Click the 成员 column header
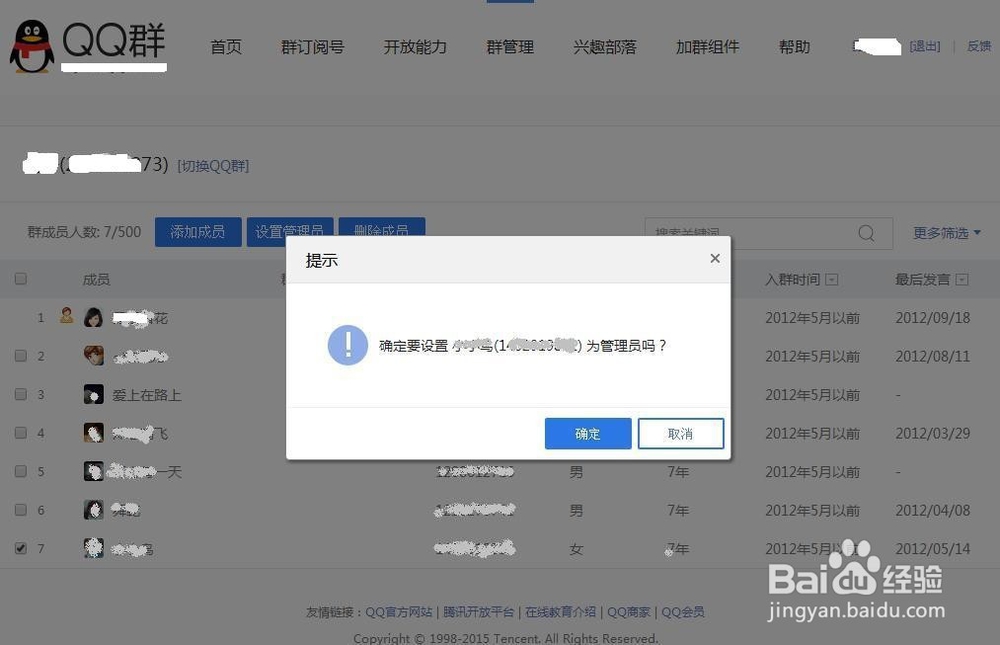This screenshot has width=1000, height=645. point(96,279)
